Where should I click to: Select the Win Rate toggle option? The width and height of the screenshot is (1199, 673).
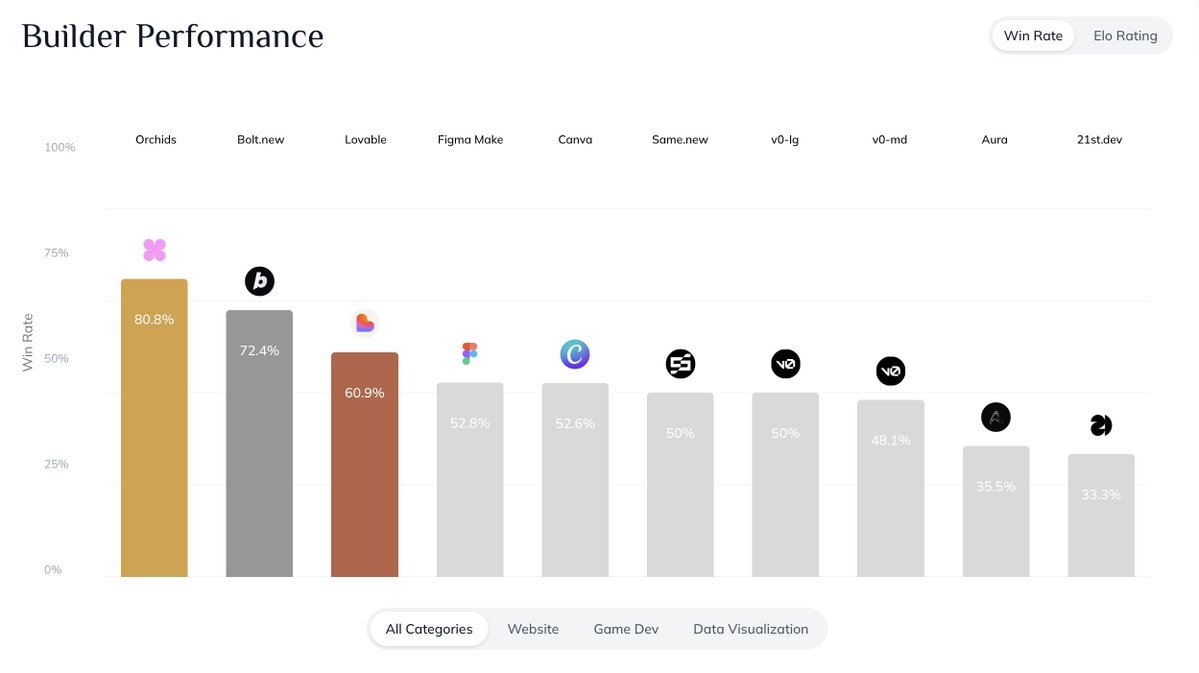coord(1033,36)
